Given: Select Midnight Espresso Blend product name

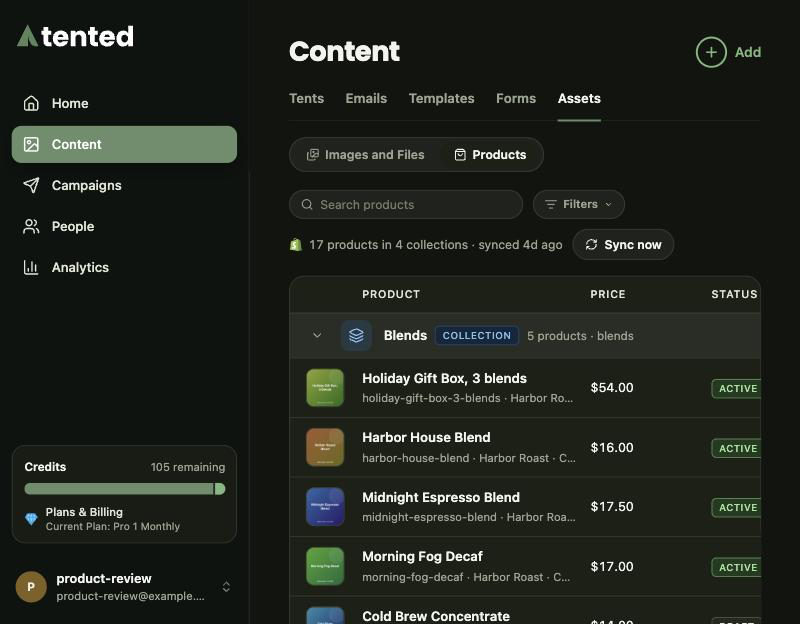Looking at the screenshot, I should [x=441, y=497].
